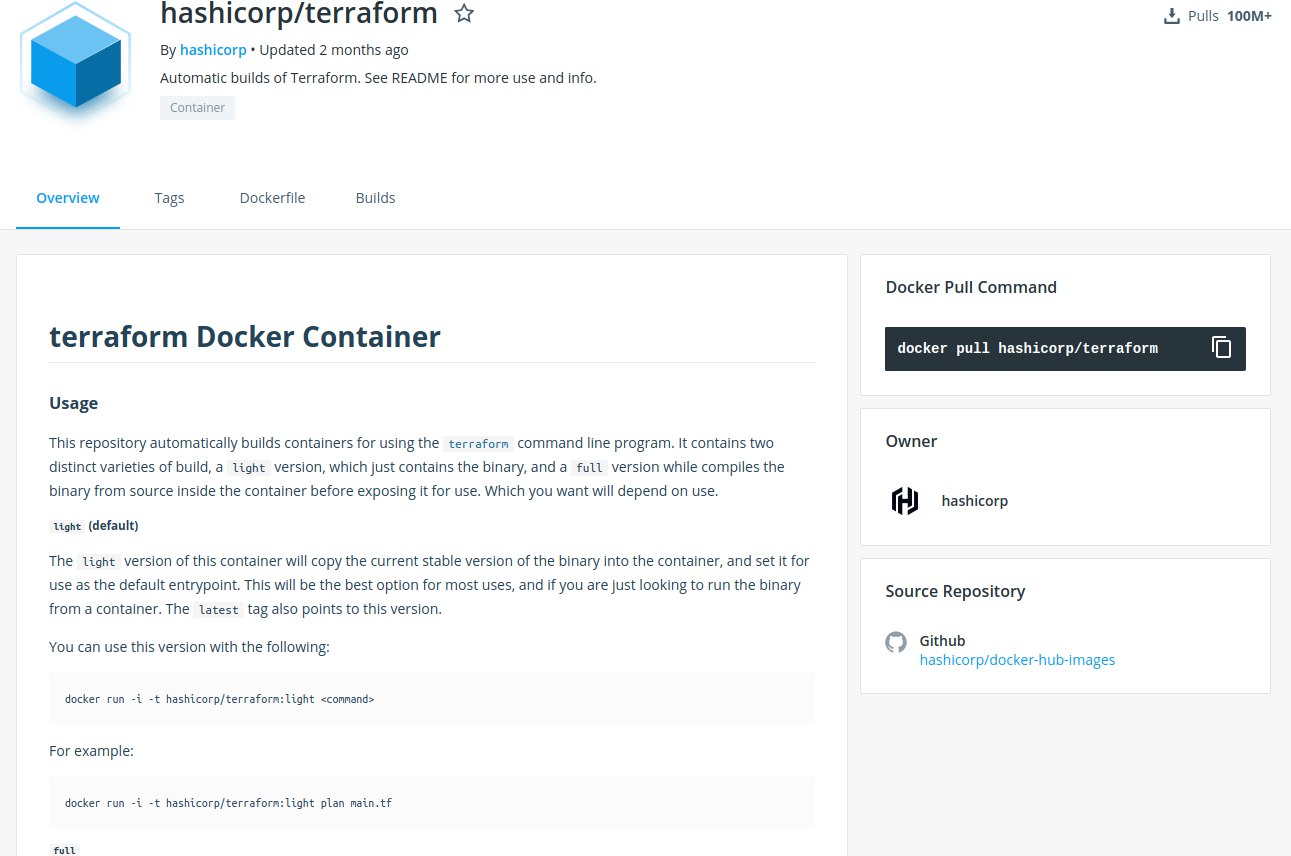Click the Container category chip
1291x856 pixels.
tap(197, 108)
